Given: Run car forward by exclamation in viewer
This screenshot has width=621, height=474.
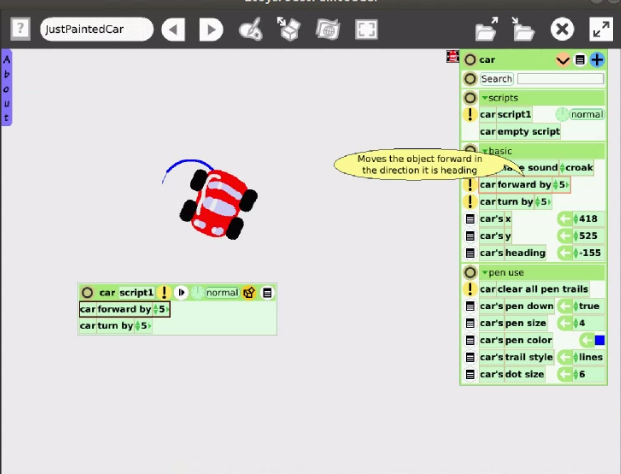Looking at the screenshot, I should (470, 185).
